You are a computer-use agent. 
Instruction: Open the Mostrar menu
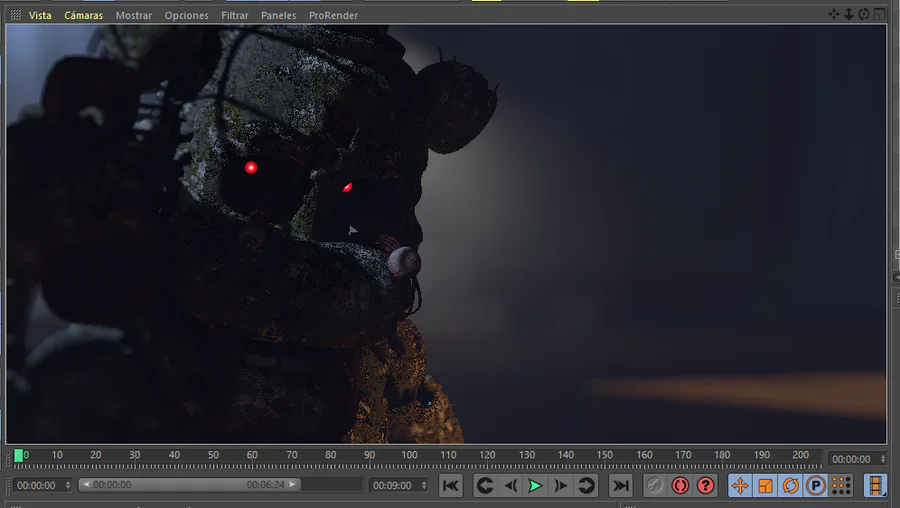point(134,15)
